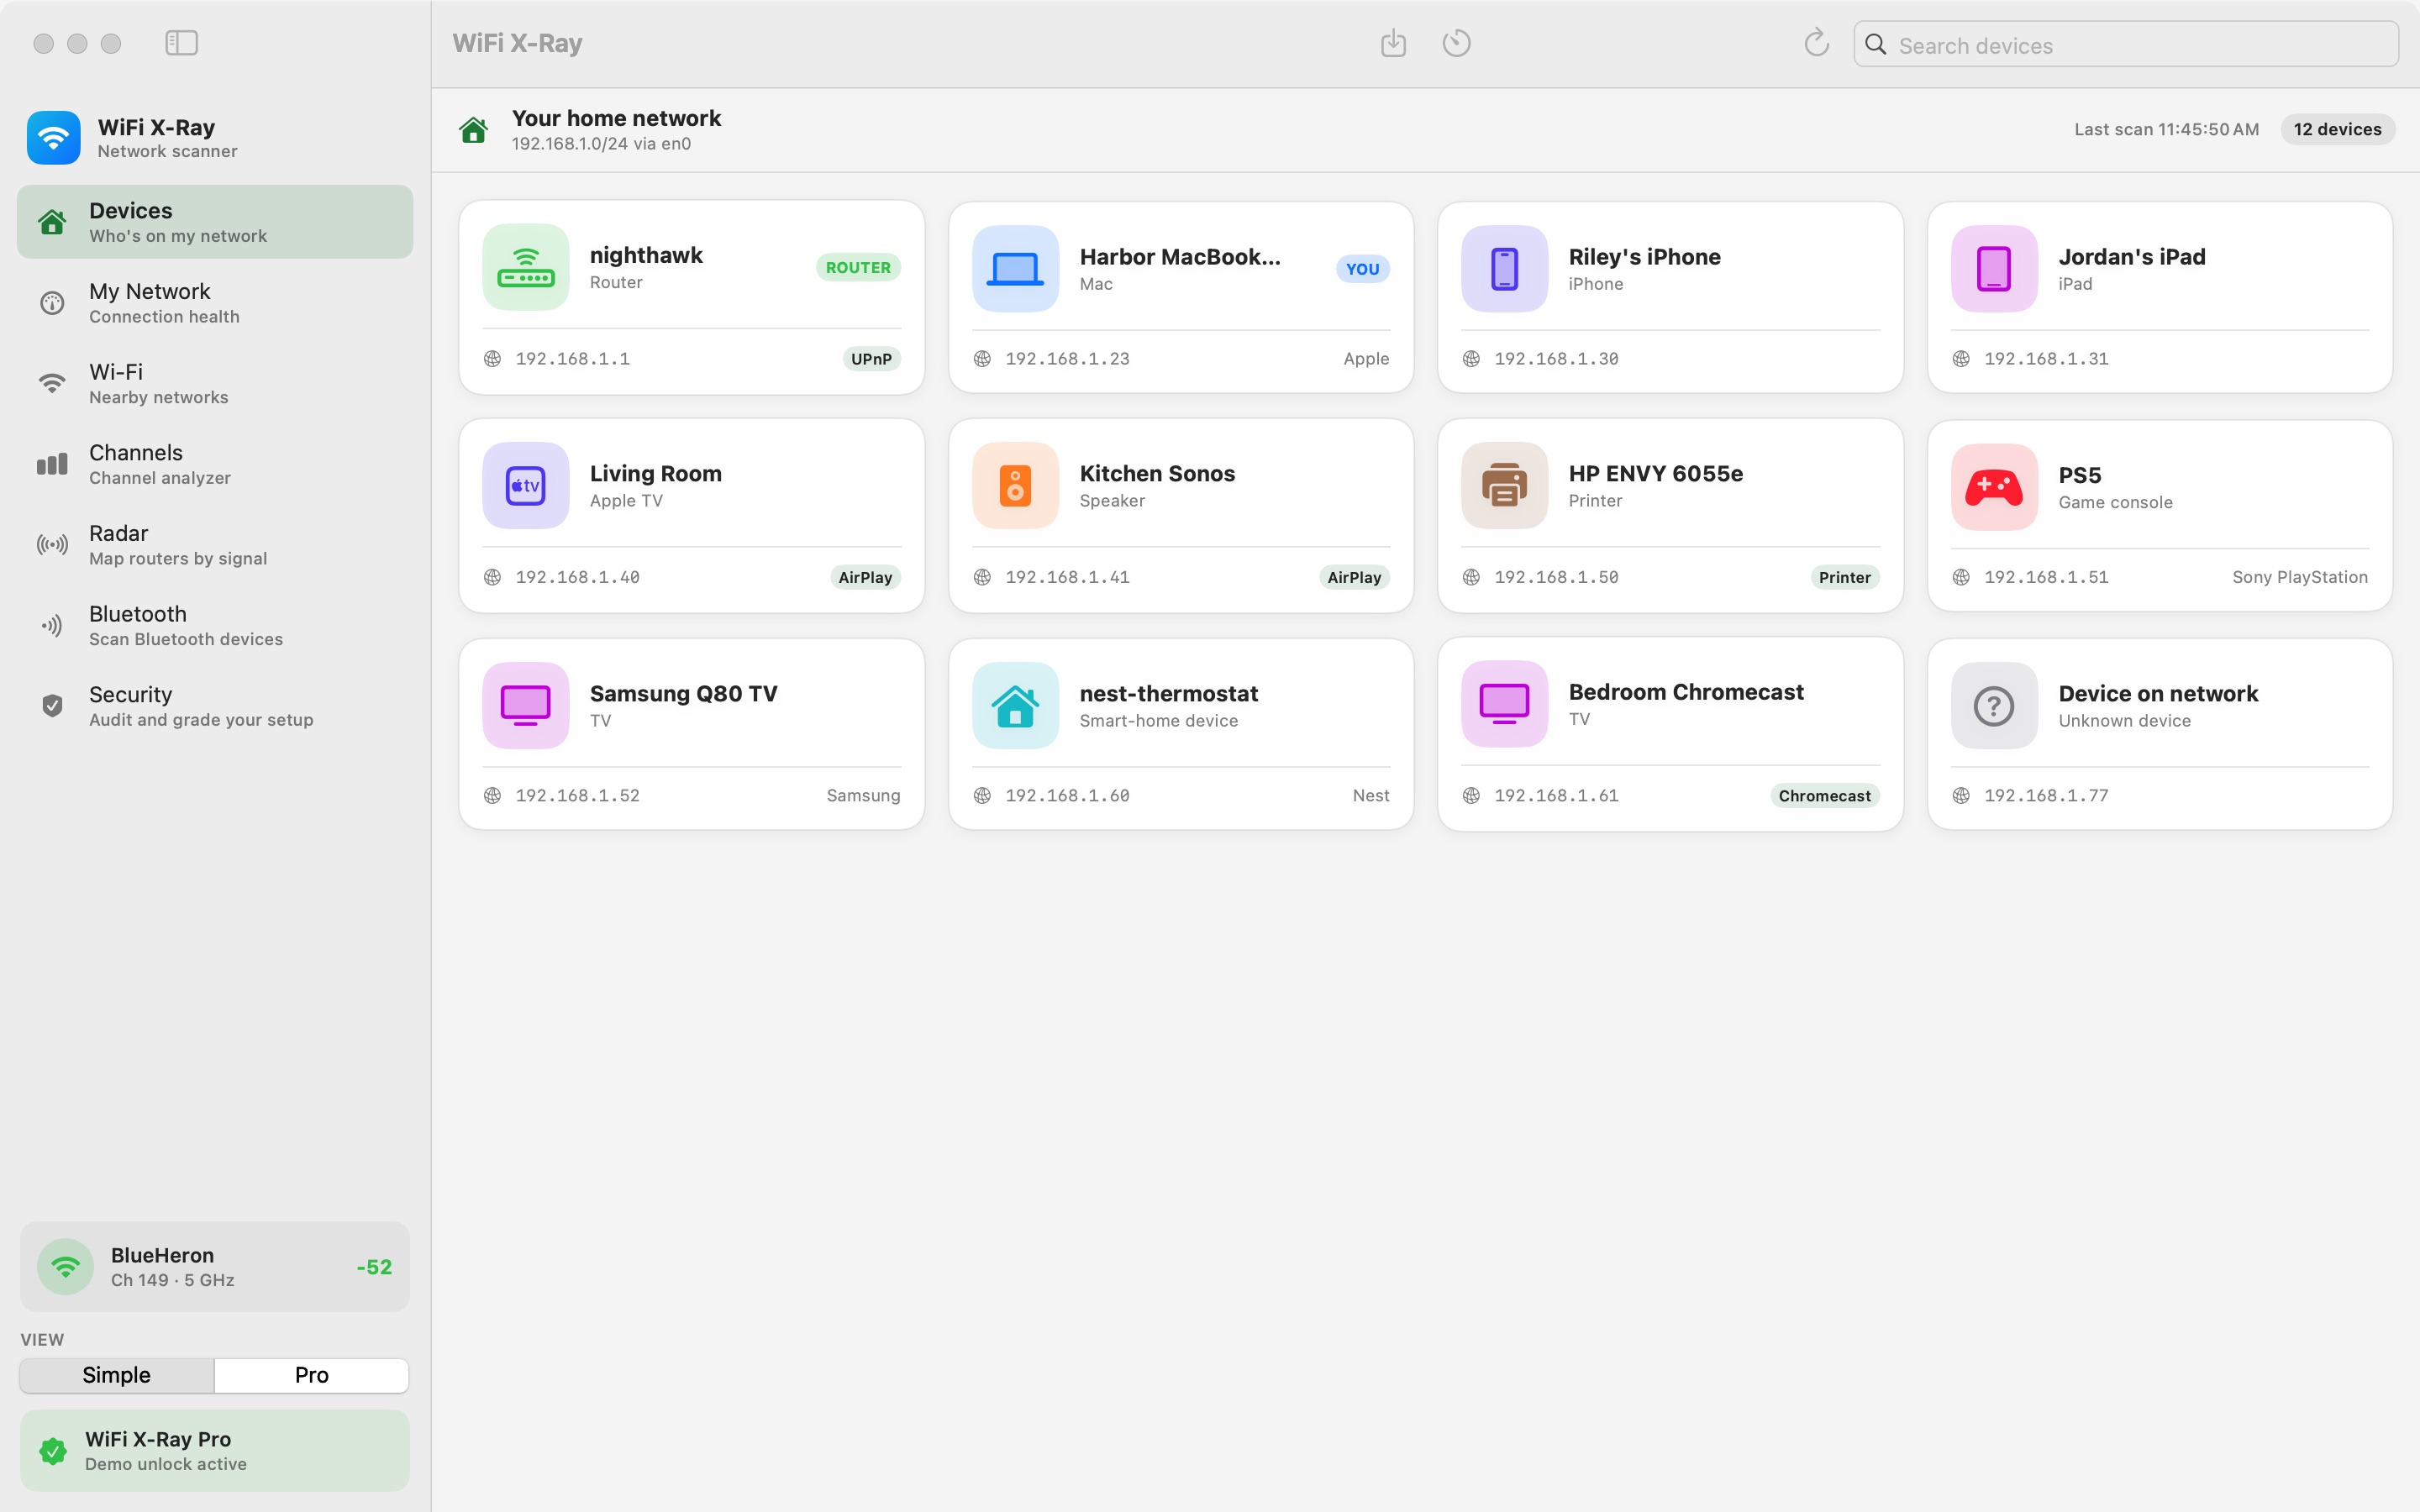Click the Apple vendor label on MacBook
This screenshot has height=1512, width=2420.
coord(1366,359)
